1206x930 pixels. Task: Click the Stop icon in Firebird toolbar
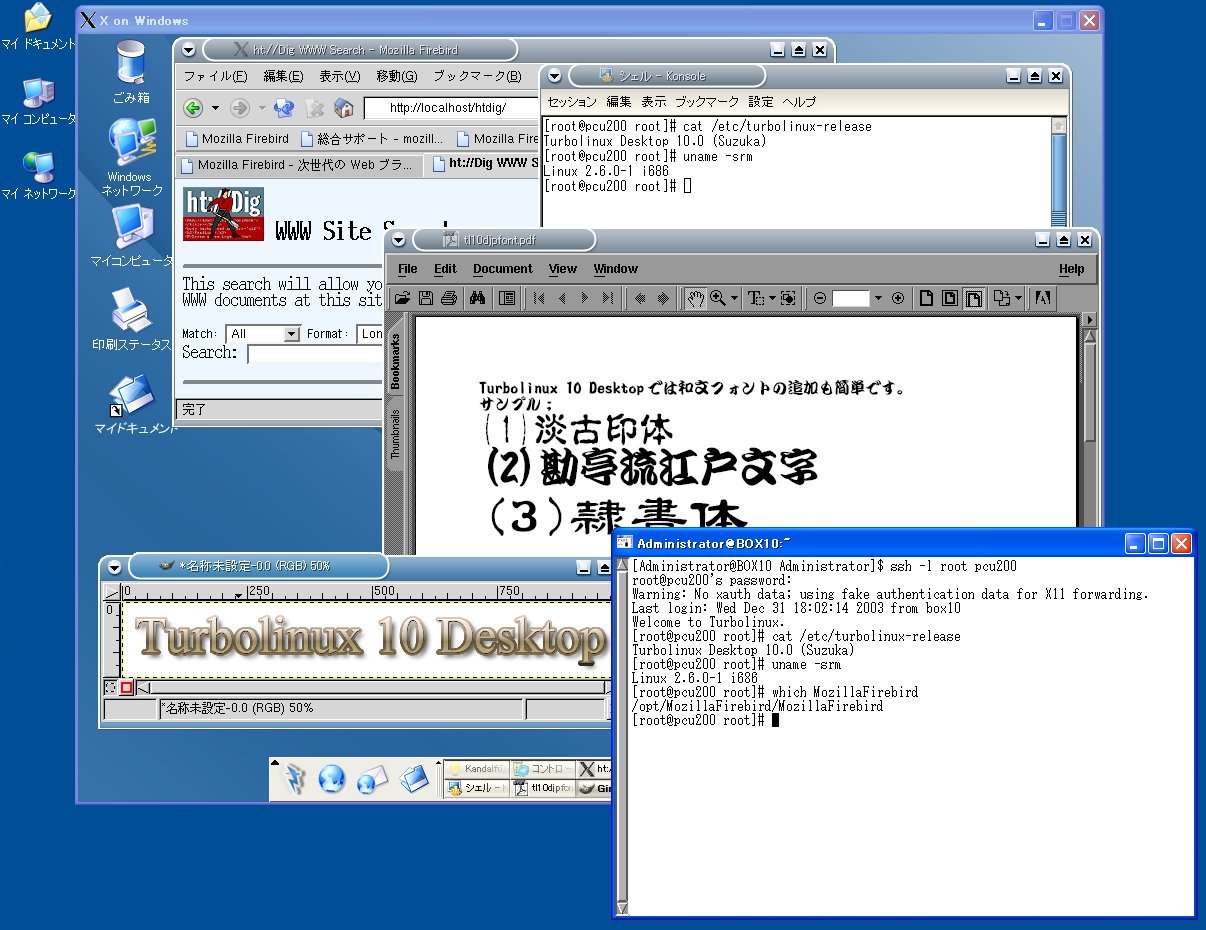click(314, 108)
